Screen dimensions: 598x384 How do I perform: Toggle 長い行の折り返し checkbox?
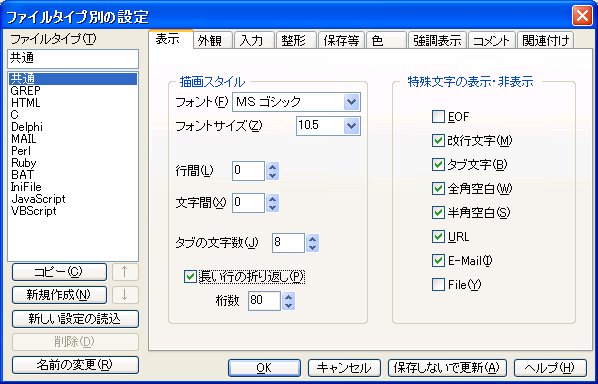point(190,276)
